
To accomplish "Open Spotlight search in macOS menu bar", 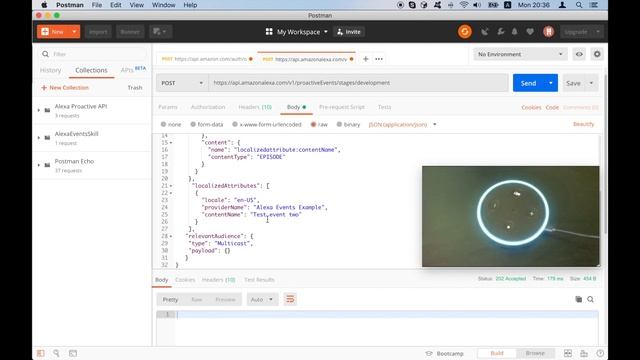I will [579, 5].
